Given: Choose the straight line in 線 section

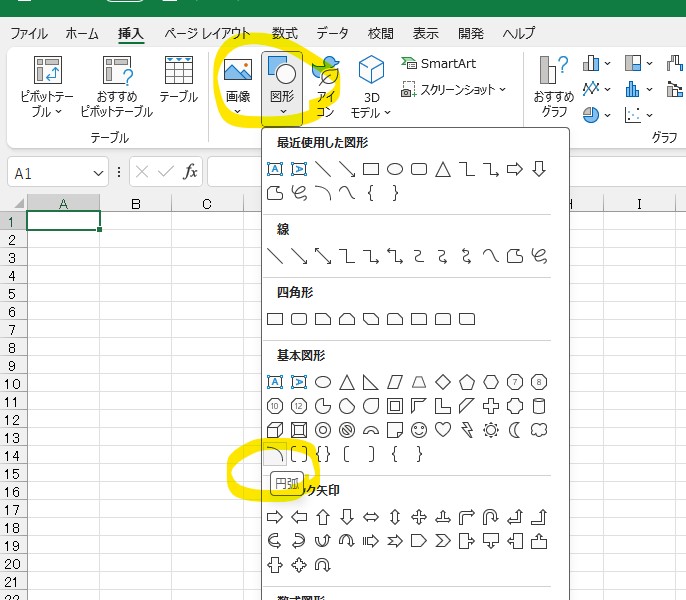Looking at the screenshot, I should (275, 256).
